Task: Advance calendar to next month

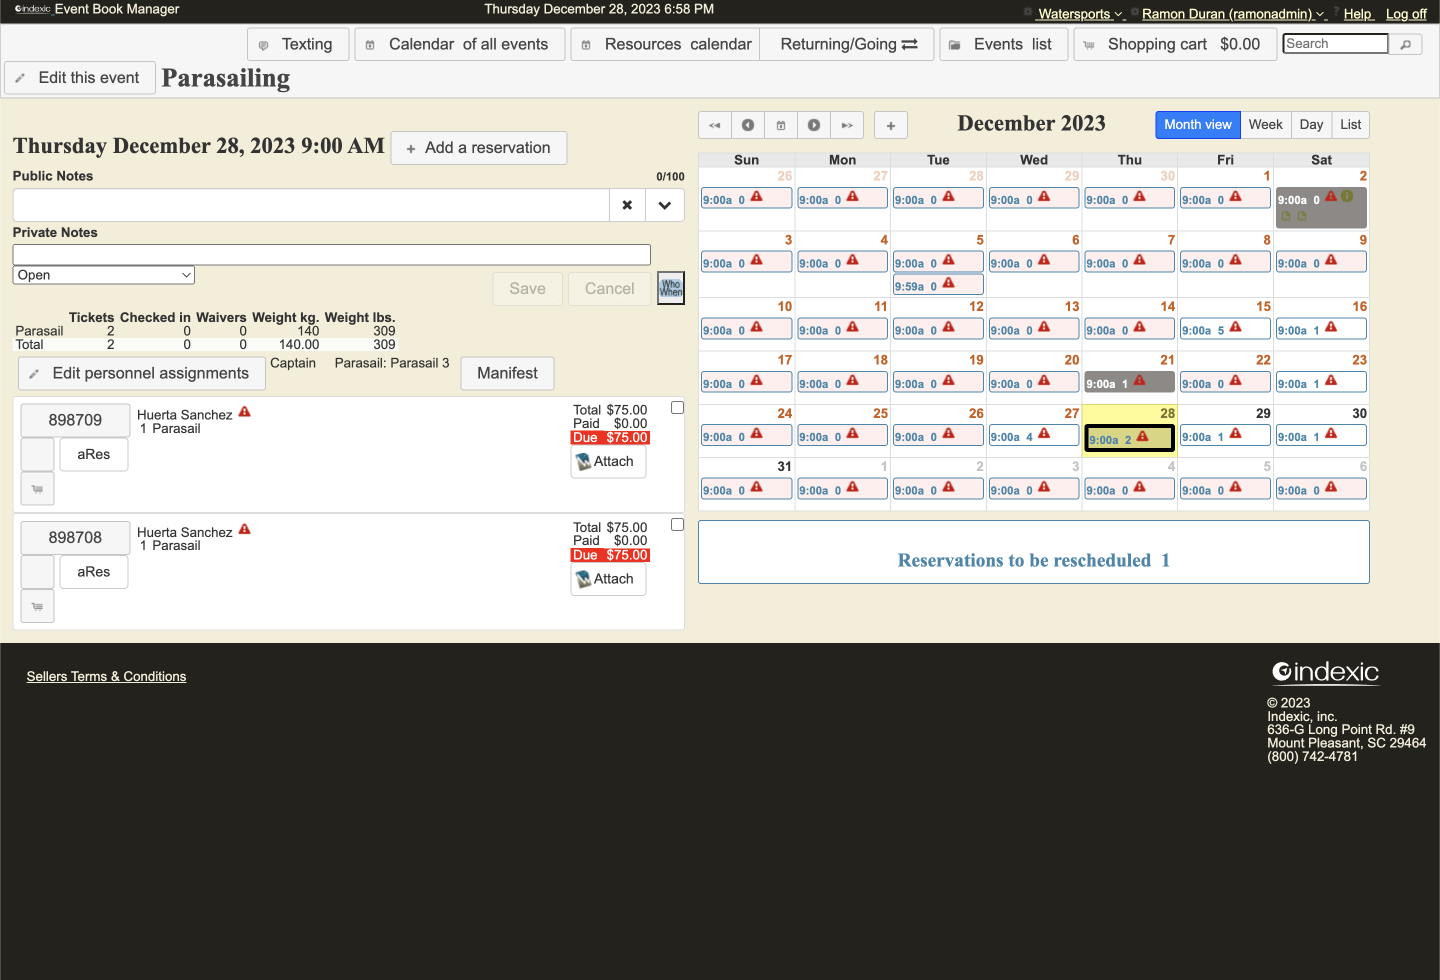Action: coord(814,125)
